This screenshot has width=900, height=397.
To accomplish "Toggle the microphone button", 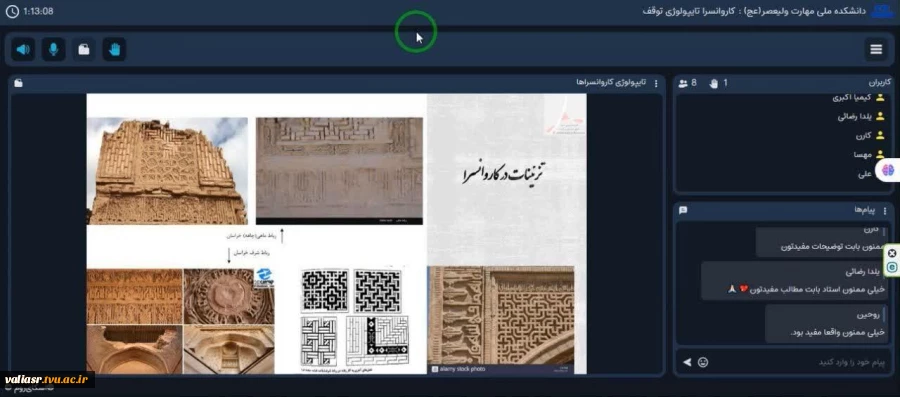I will click(x=53, y=50).
